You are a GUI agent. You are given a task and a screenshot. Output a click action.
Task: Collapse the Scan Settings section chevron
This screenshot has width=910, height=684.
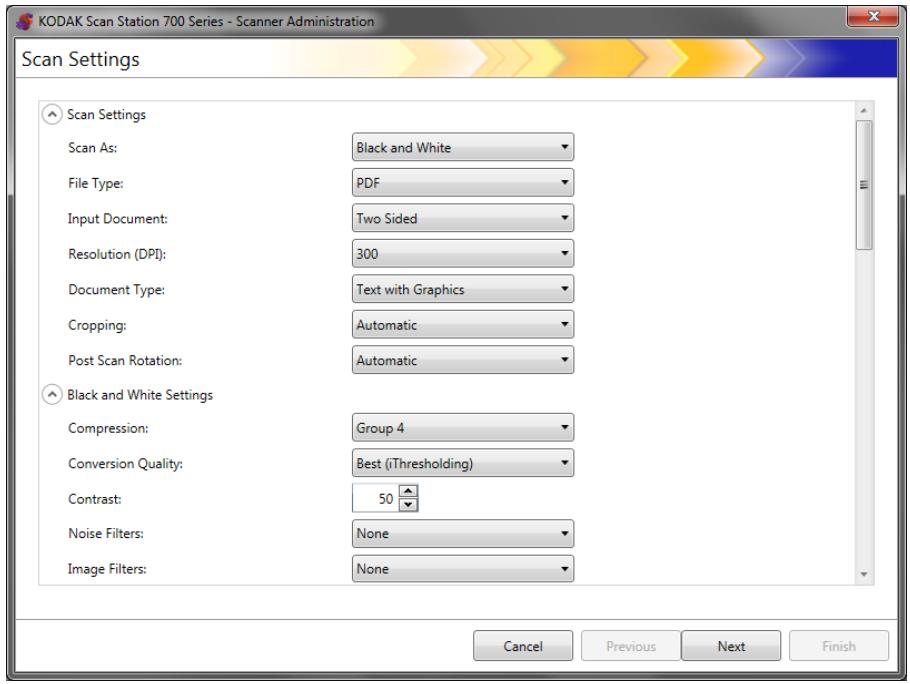pyautogui.click(x=52, y=114)
